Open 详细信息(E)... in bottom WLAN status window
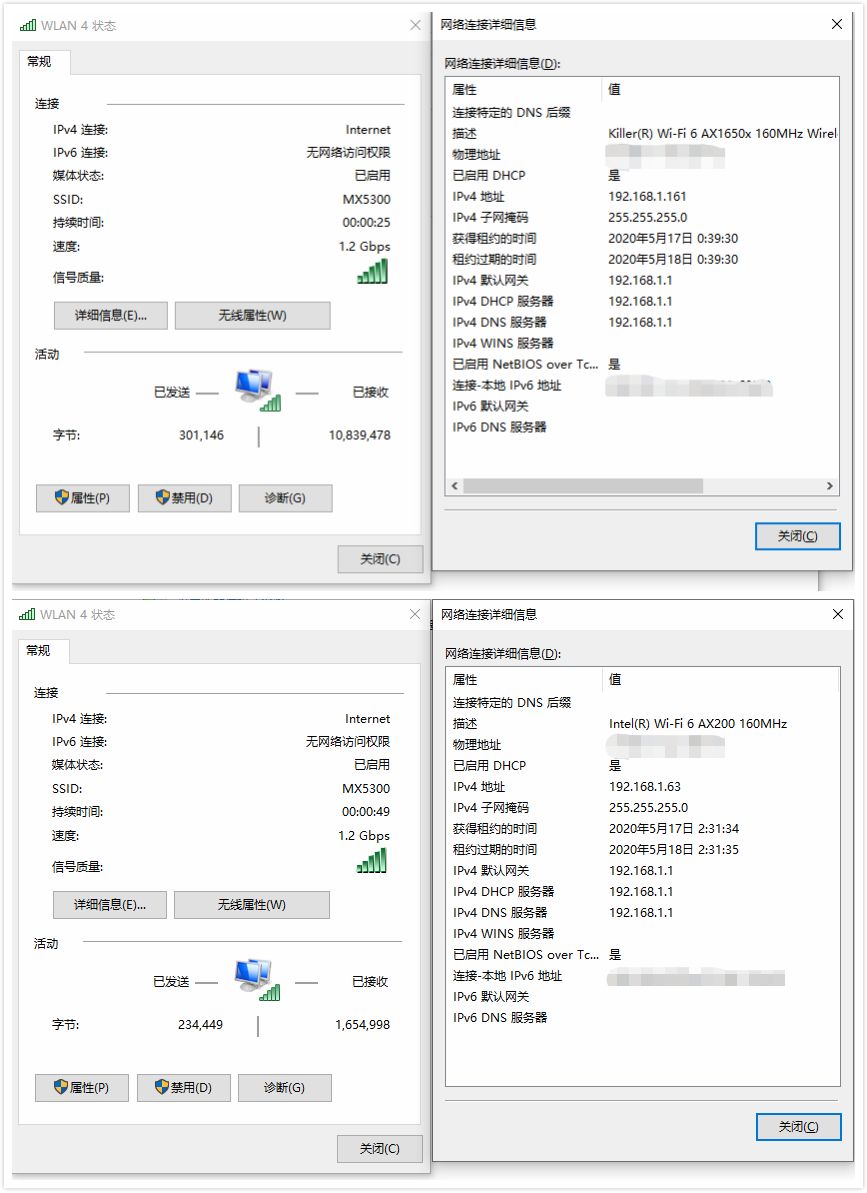This screenshot has width=867, height=1193. [x=110, y=905]
